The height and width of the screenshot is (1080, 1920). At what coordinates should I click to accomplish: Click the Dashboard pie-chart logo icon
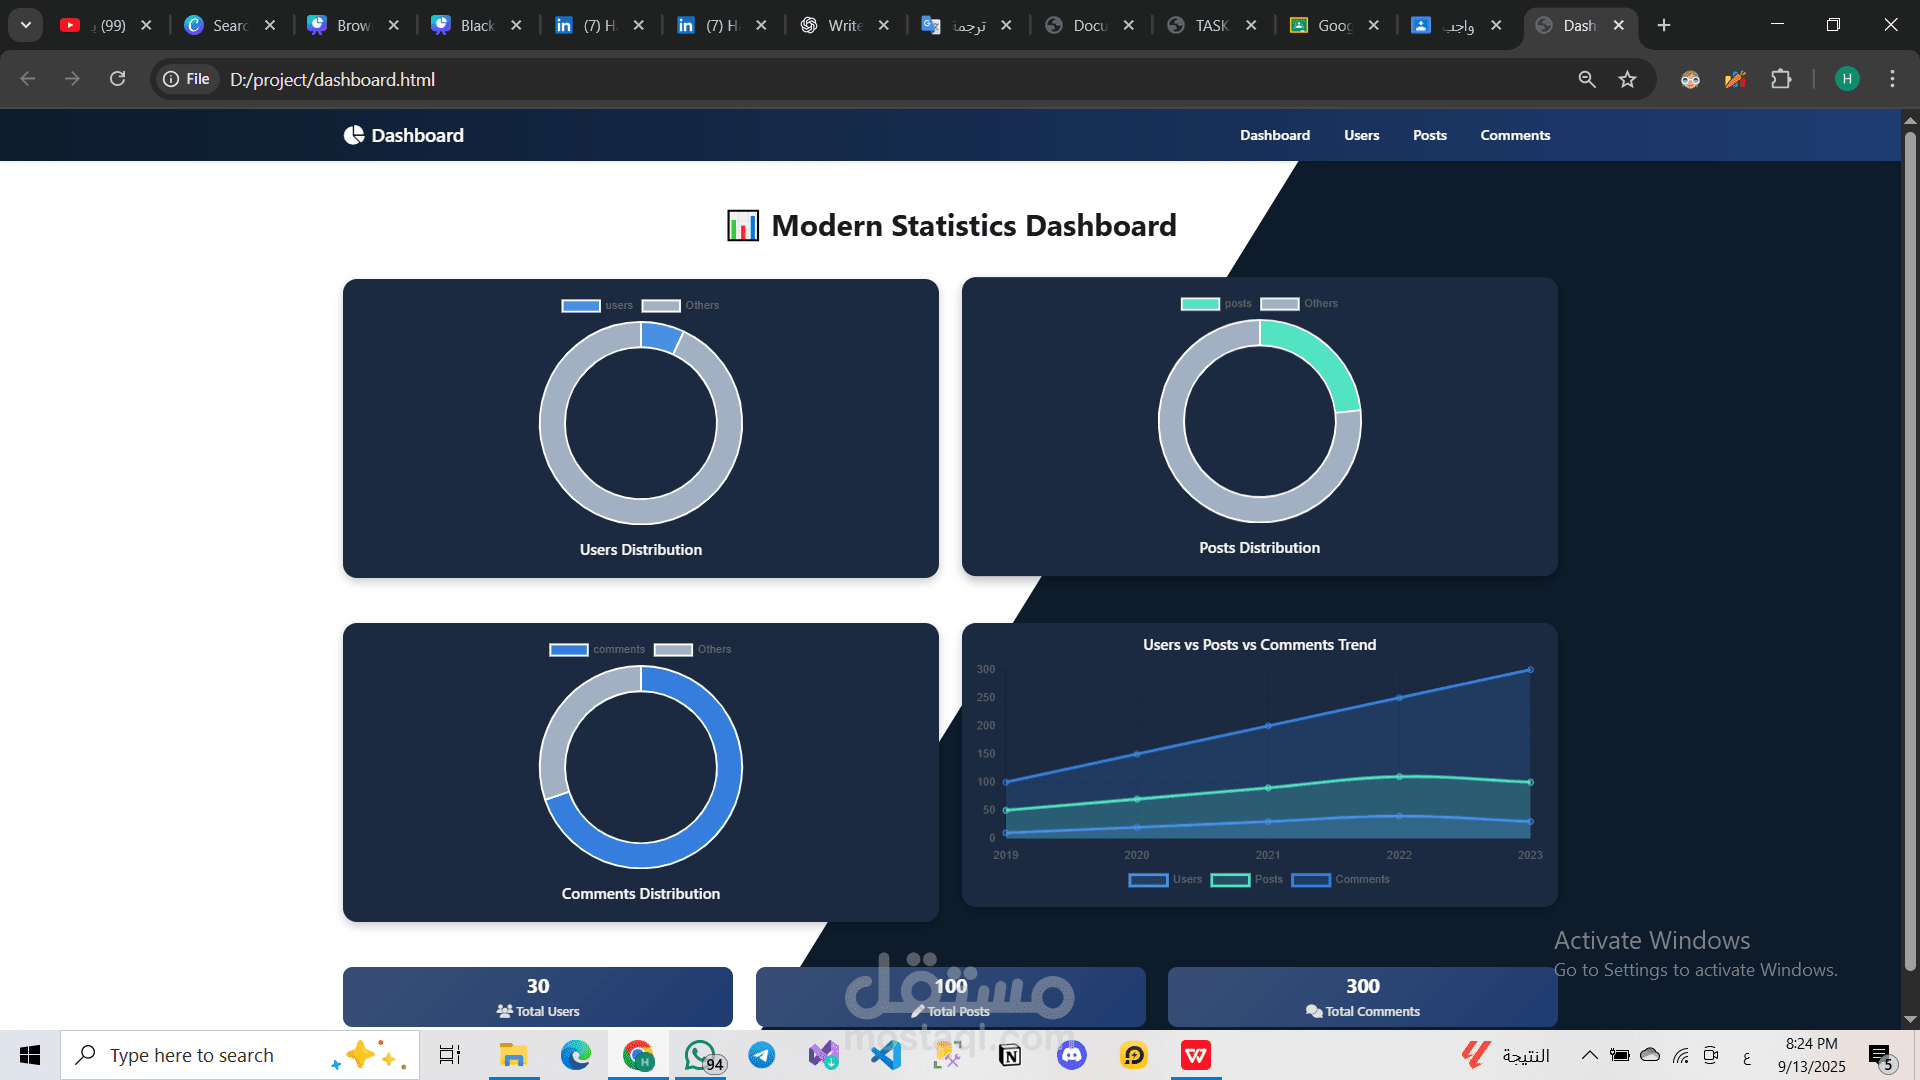(x=354, y=134)
